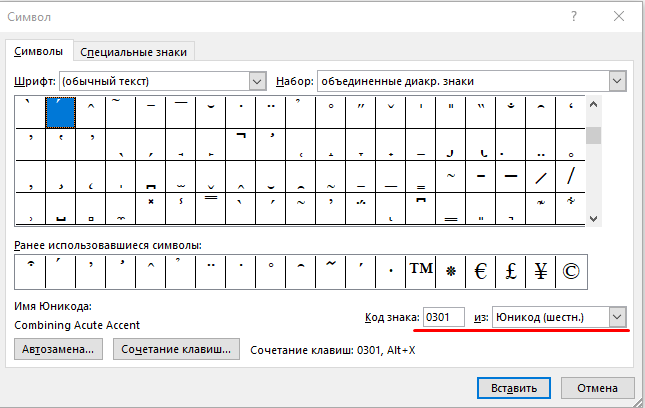Pick the euro € recent symbol
The width and height of the screenshot is (645, 408).
[x=480, y=270]
